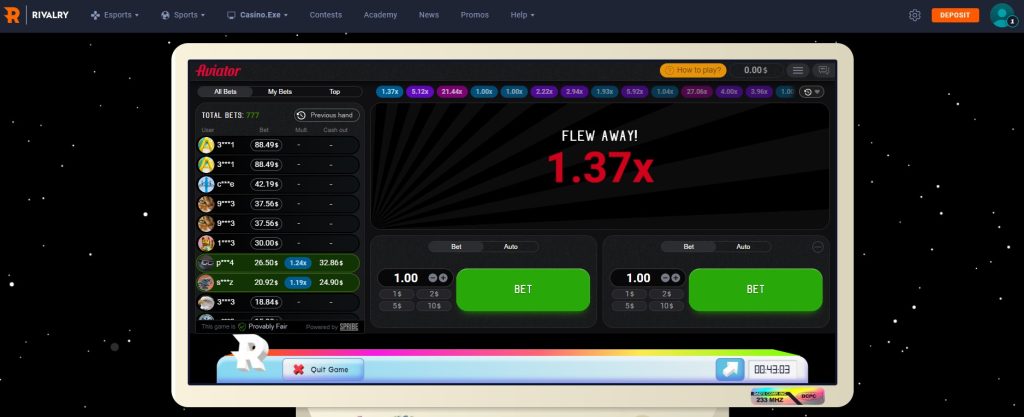Select the Top tab
1024x417 pixels.
point(334,92)
